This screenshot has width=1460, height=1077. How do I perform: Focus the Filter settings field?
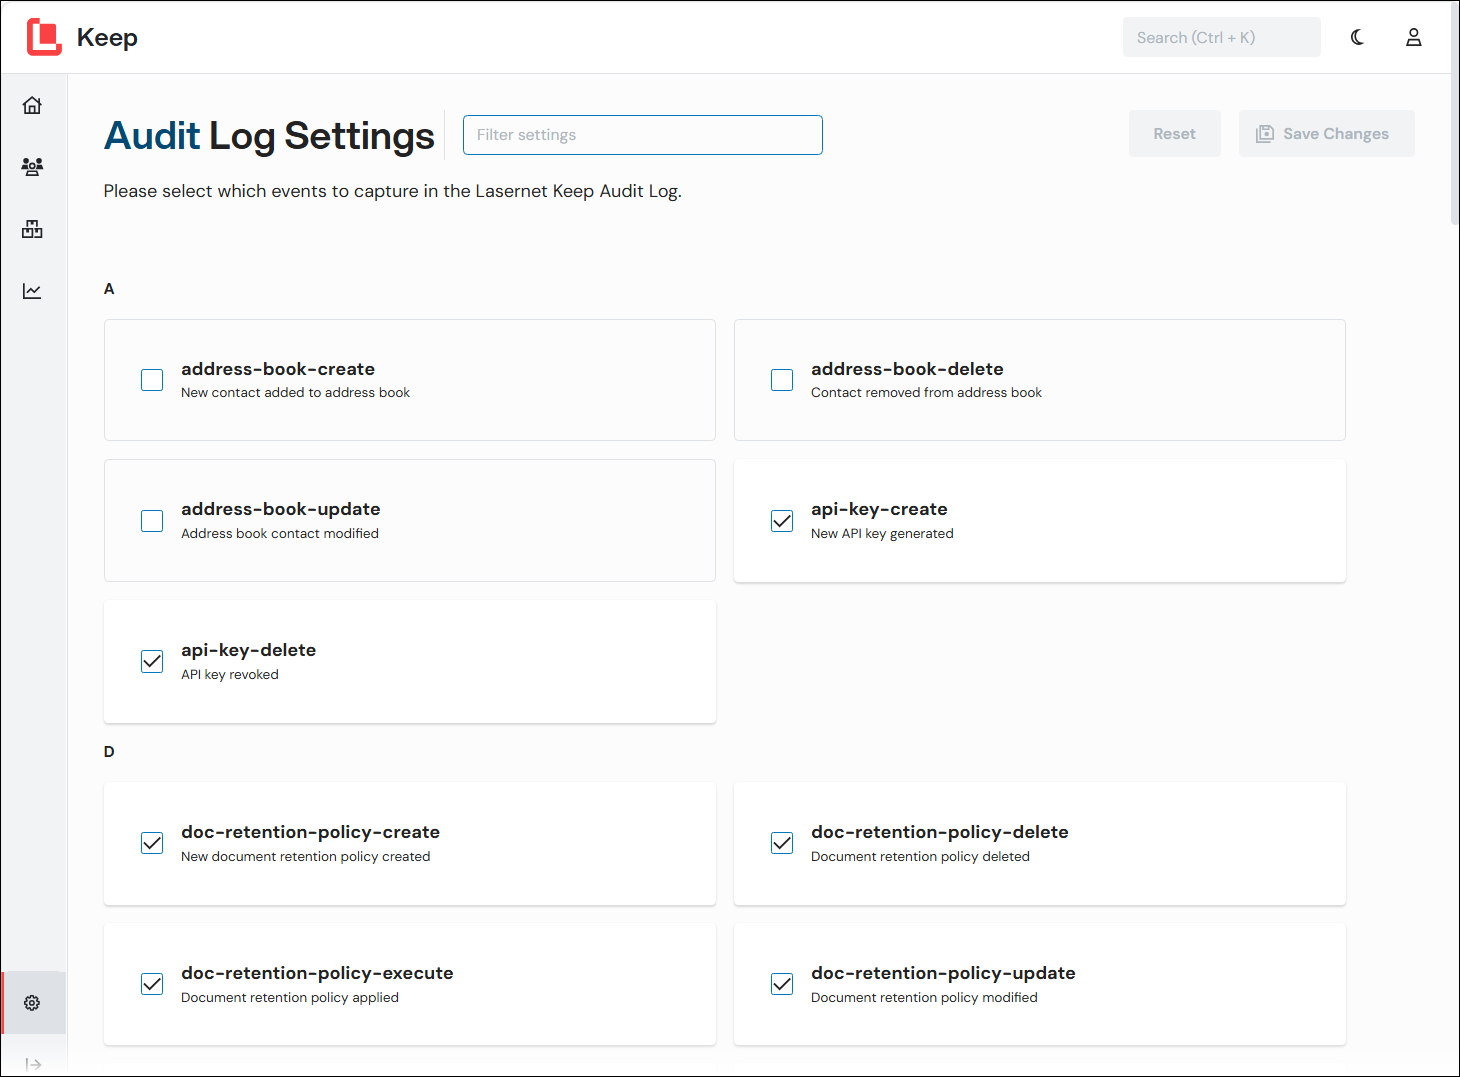point(643,135)
